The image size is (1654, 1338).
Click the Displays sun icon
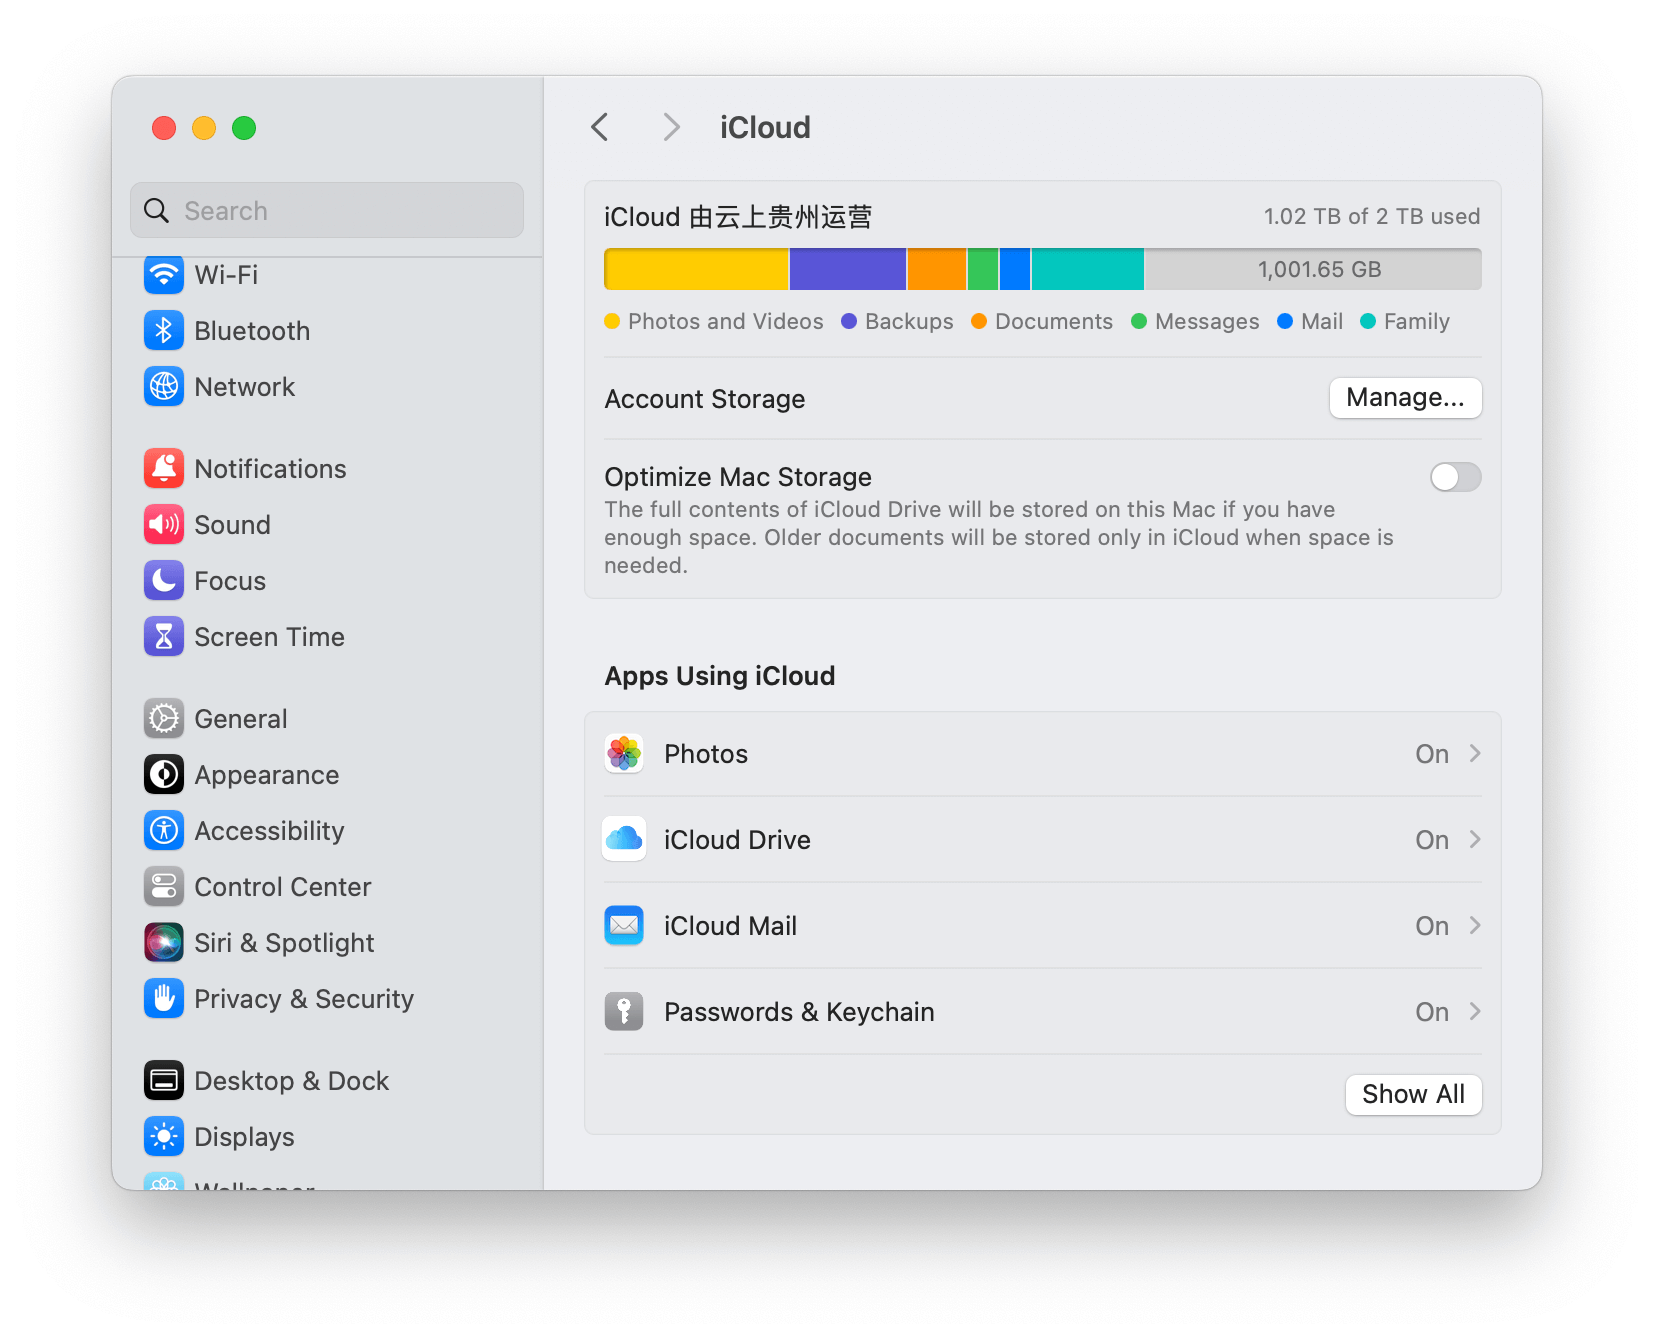(164, 1137)
